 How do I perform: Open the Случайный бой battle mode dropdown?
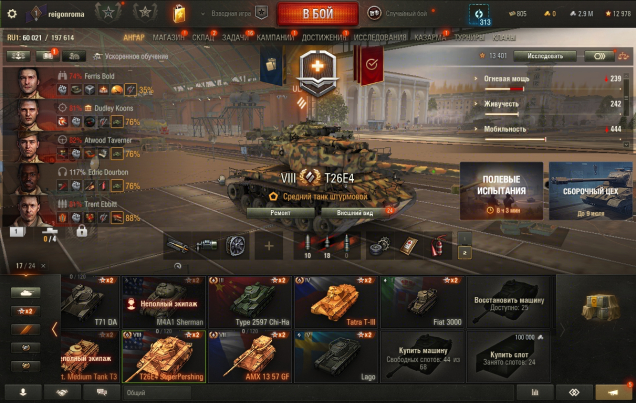click(401, 13)
